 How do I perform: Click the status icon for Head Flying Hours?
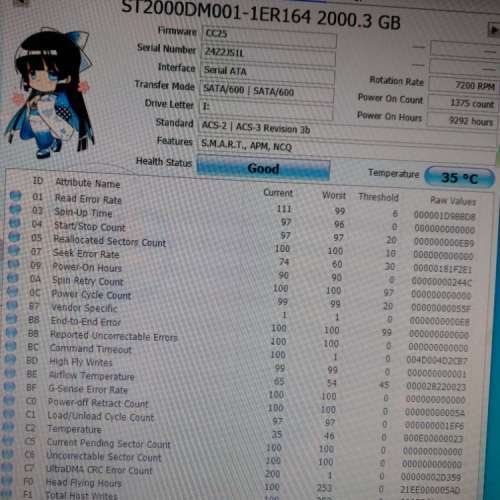[7, 481]
